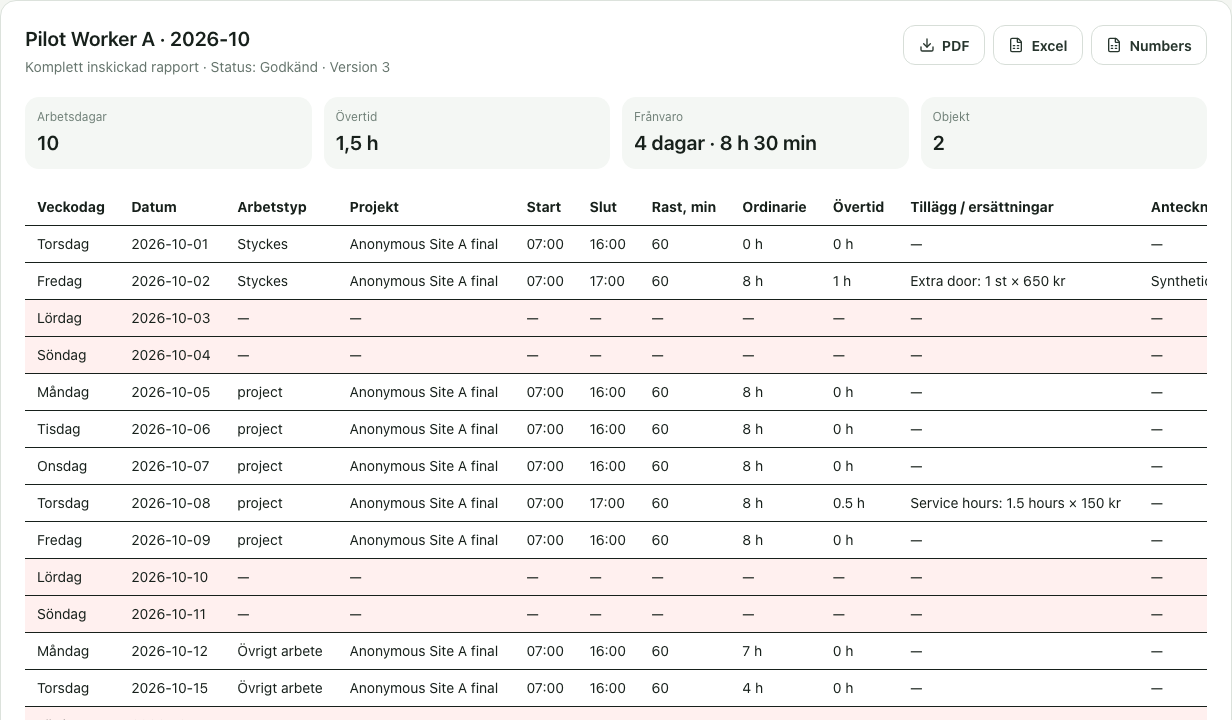Select the 0.5 h overtime cell
This screenshot has height=720, width=1232.
849,503
